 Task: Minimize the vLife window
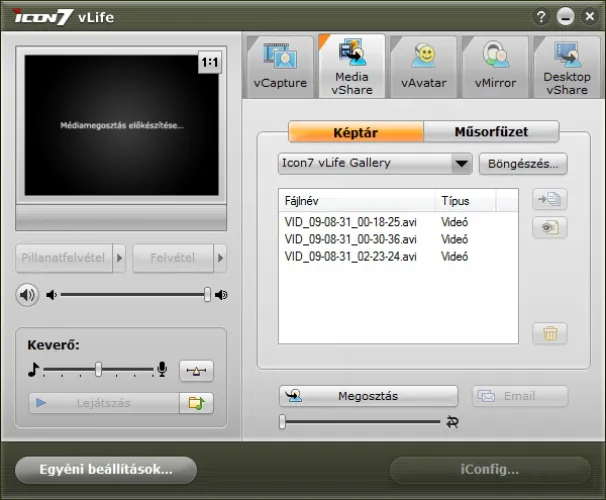pos(565,17)
